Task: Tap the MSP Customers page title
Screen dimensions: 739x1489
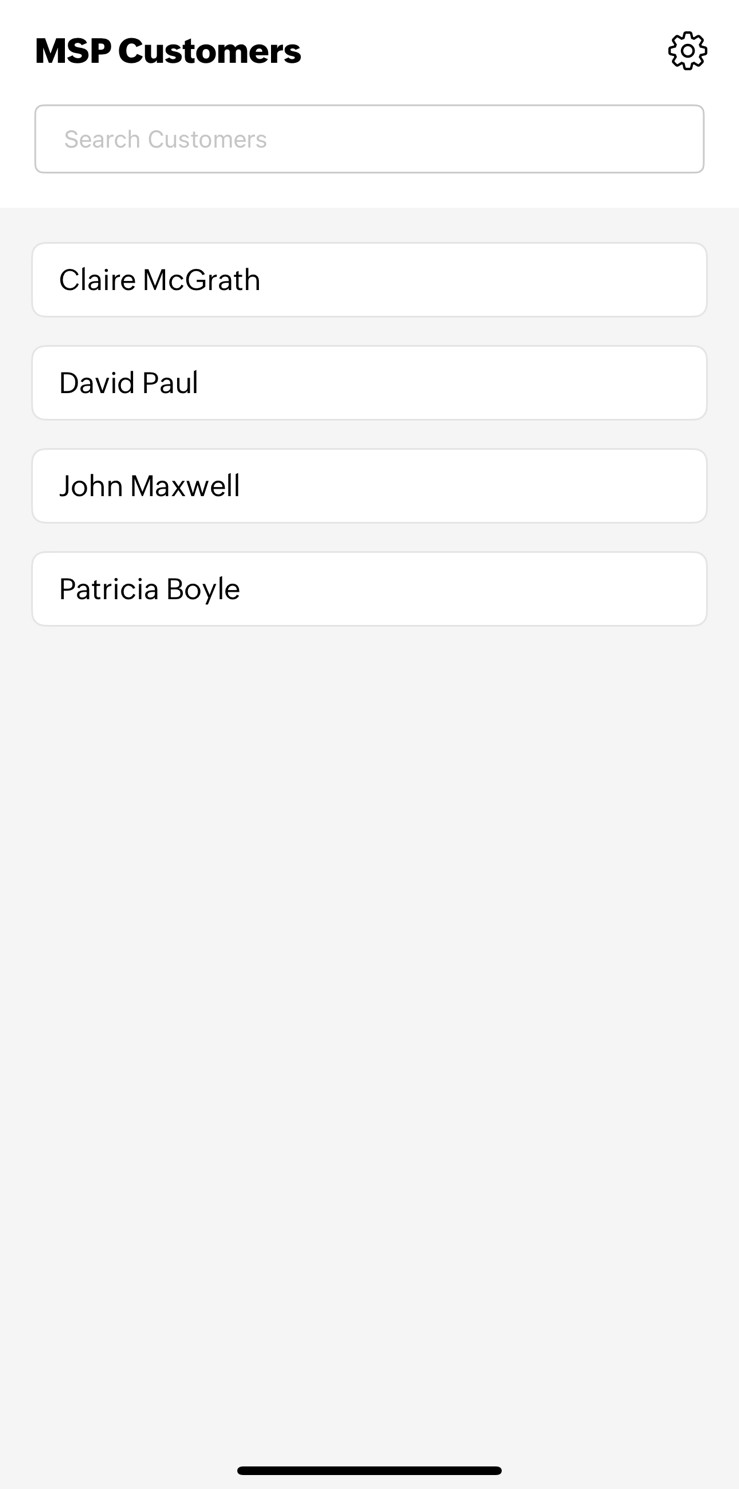Action: [x=168, y=51]
